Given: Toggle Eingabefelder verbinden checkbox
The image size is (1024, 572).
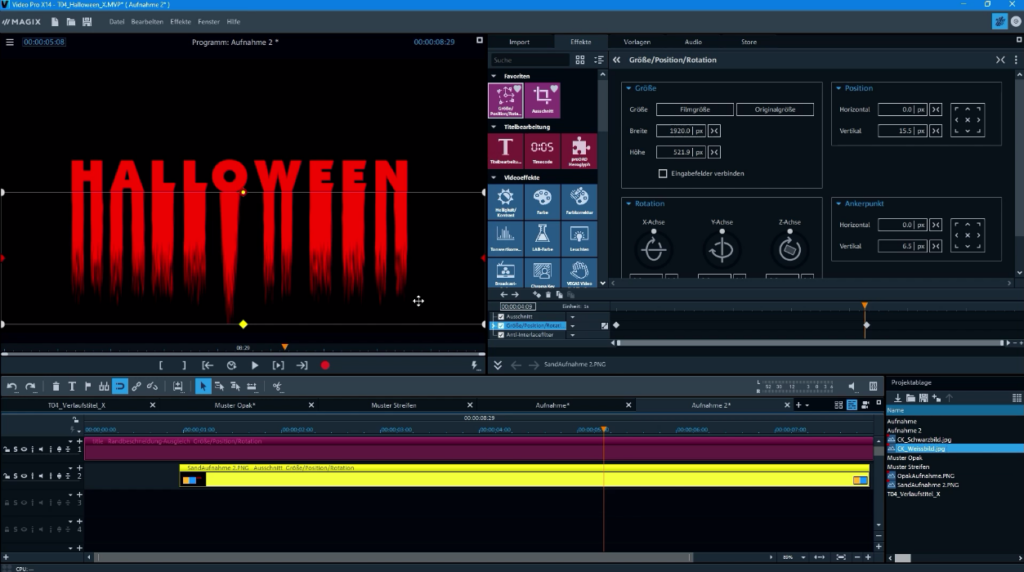Looking at the screenshot, I should (663, 174).
